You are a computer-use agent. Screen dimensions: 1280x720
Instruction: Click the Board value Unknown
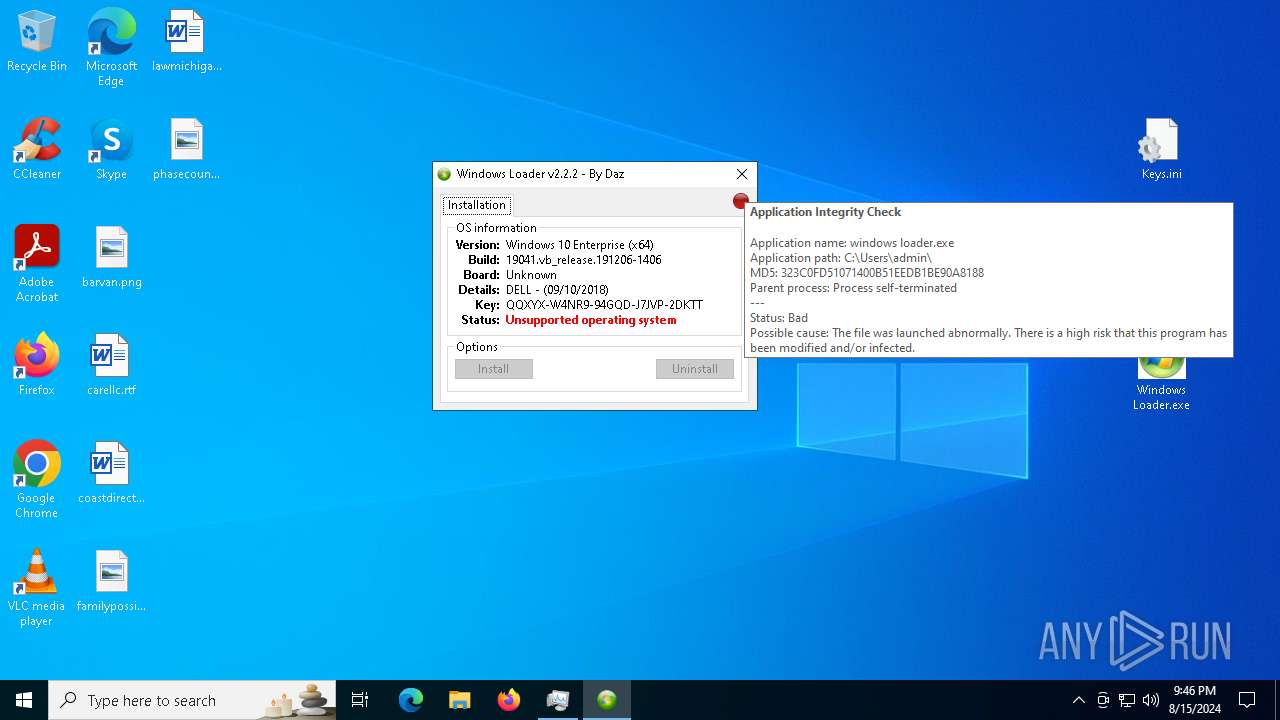click(531, 275)
